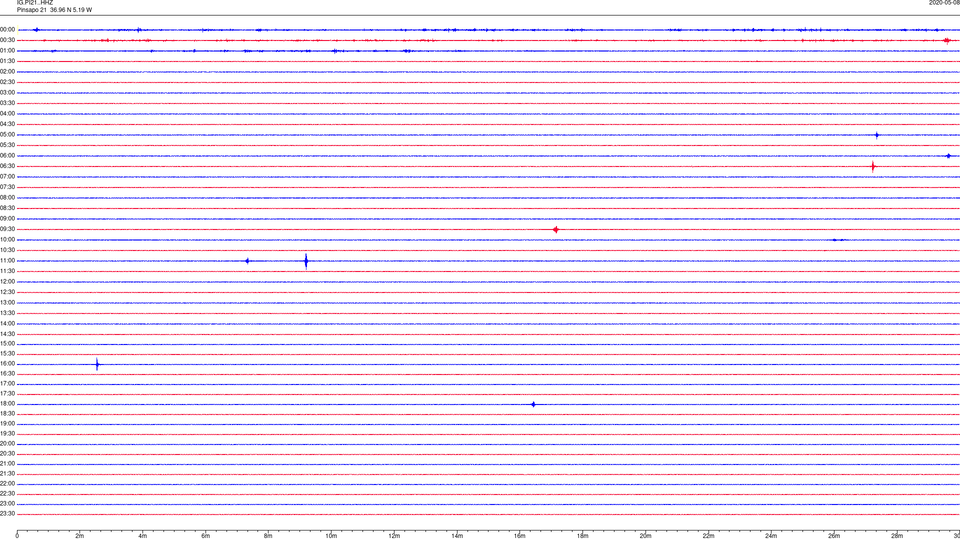
Task: Select the 22:00 trace time label
Action: (x=7, y=484)
